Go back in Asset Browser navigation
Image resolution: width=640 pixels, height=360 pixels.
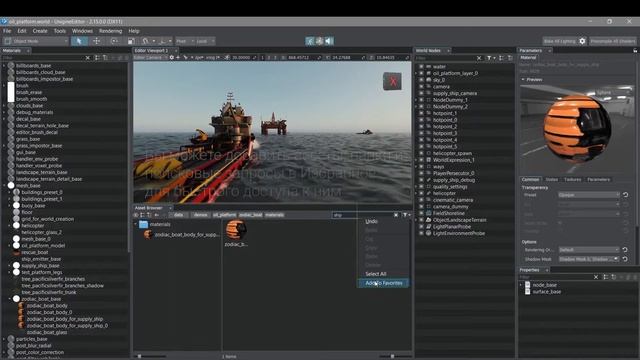tap(157, 215)
